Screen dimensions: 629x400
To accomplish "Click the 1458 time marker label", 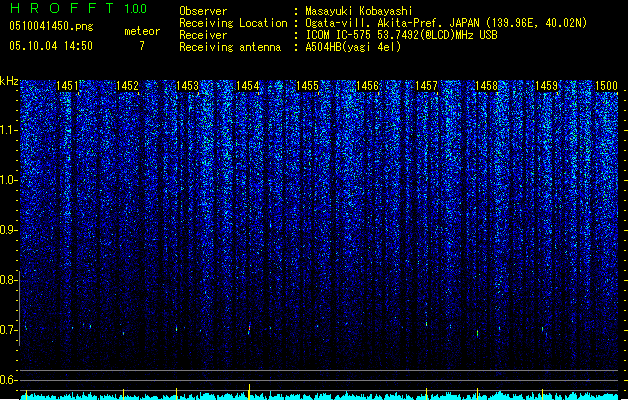I will pyautogui.click(x=486, y=86).
